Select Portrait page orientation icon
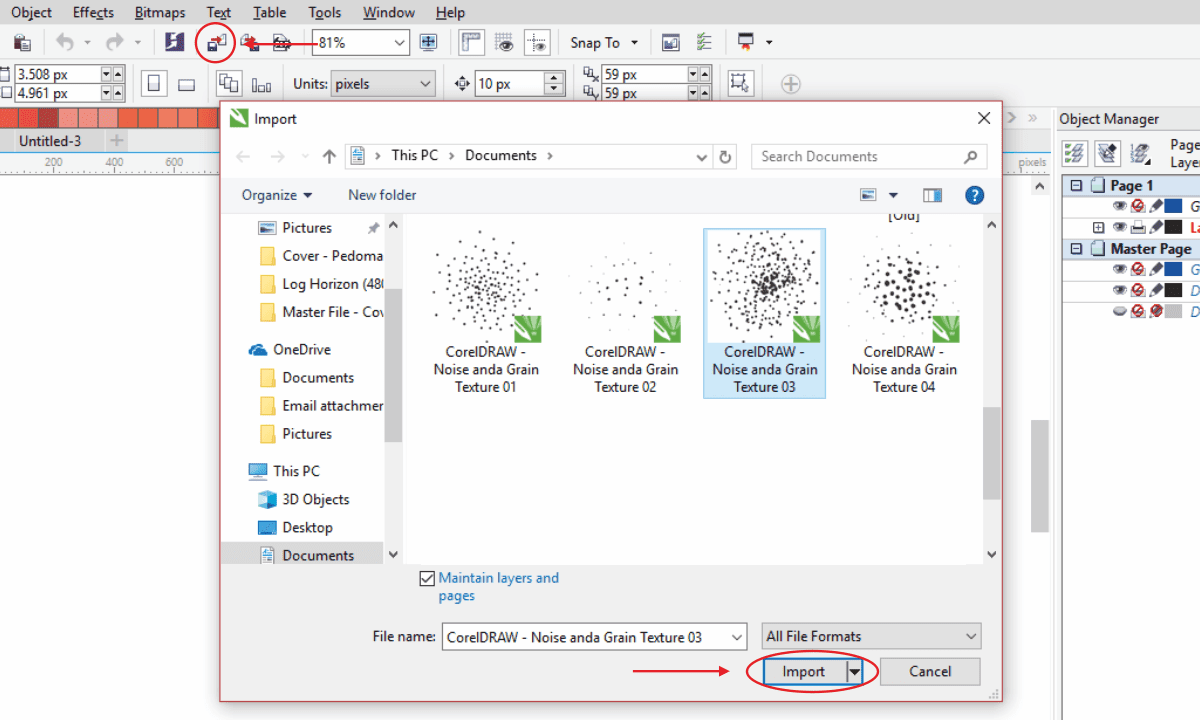 (x=155, y=84)
